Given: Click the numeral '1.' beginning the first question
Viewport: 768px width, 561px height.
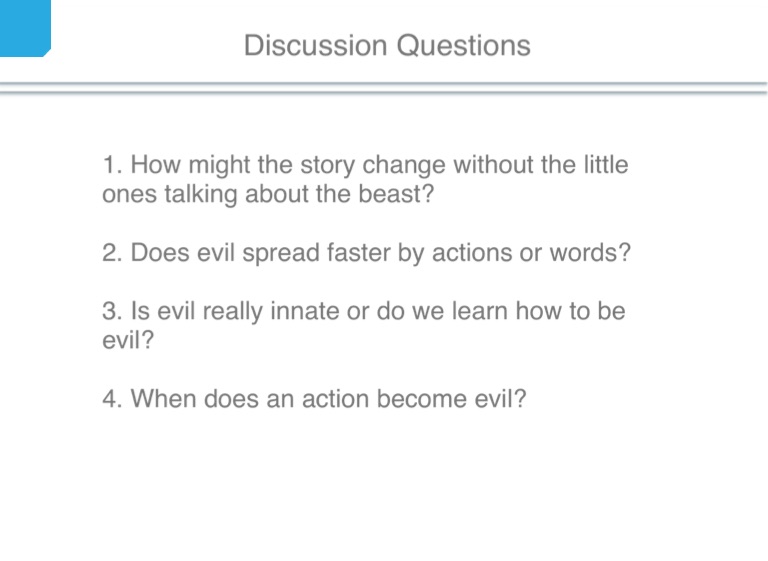Looking at the screenshot, I should [x=112, y=165].
